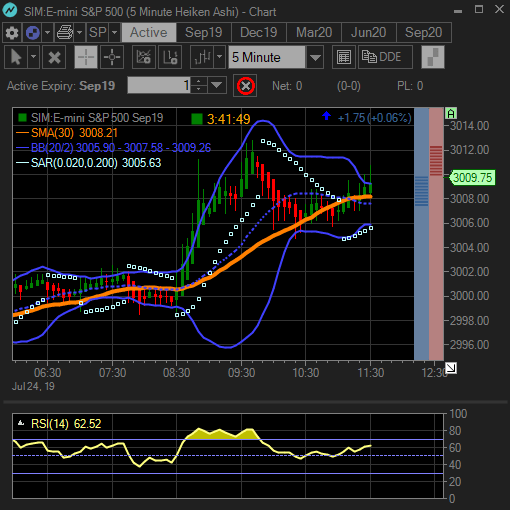
Task: Decrease quantity with the down stepper arrow
Action: (199, 90)
